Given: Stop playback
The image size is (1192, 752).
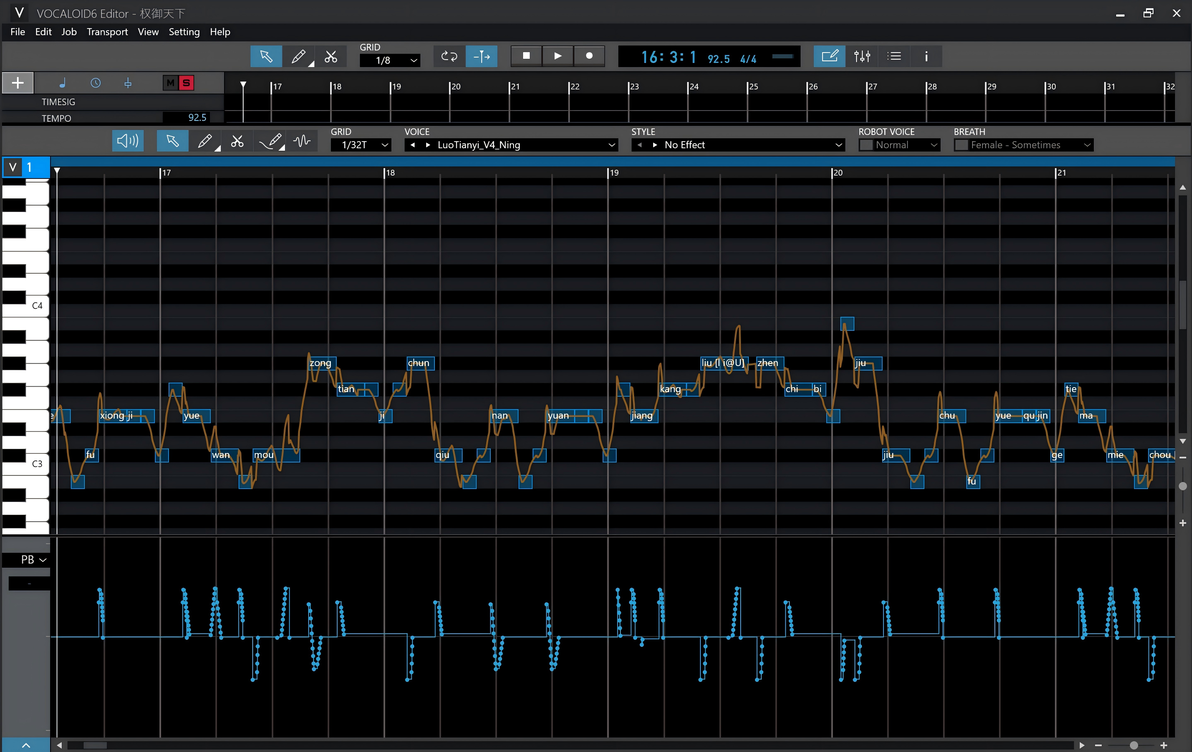Looking at the screenshot, I should (526, 56).
